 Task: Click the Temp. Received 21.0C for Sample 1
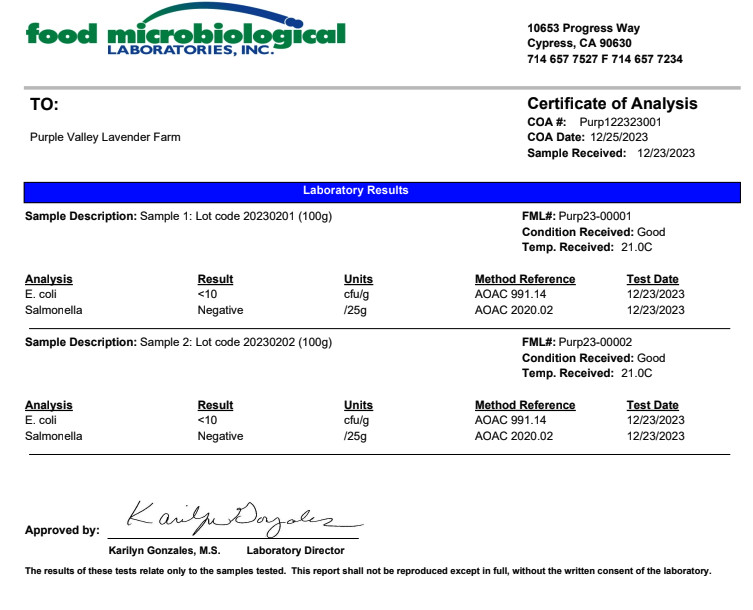[636, 247]
